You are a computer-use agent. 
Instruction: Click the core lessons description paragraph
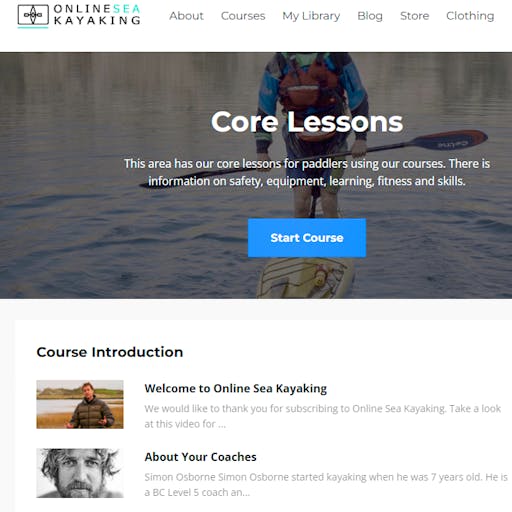tap(307, 172)
